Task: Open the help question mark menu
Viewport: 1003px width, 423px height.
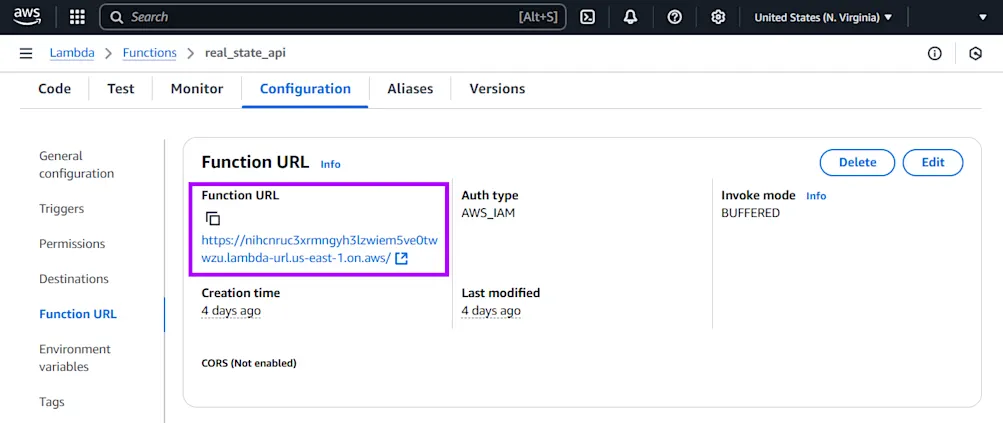Action: (674, 17)
